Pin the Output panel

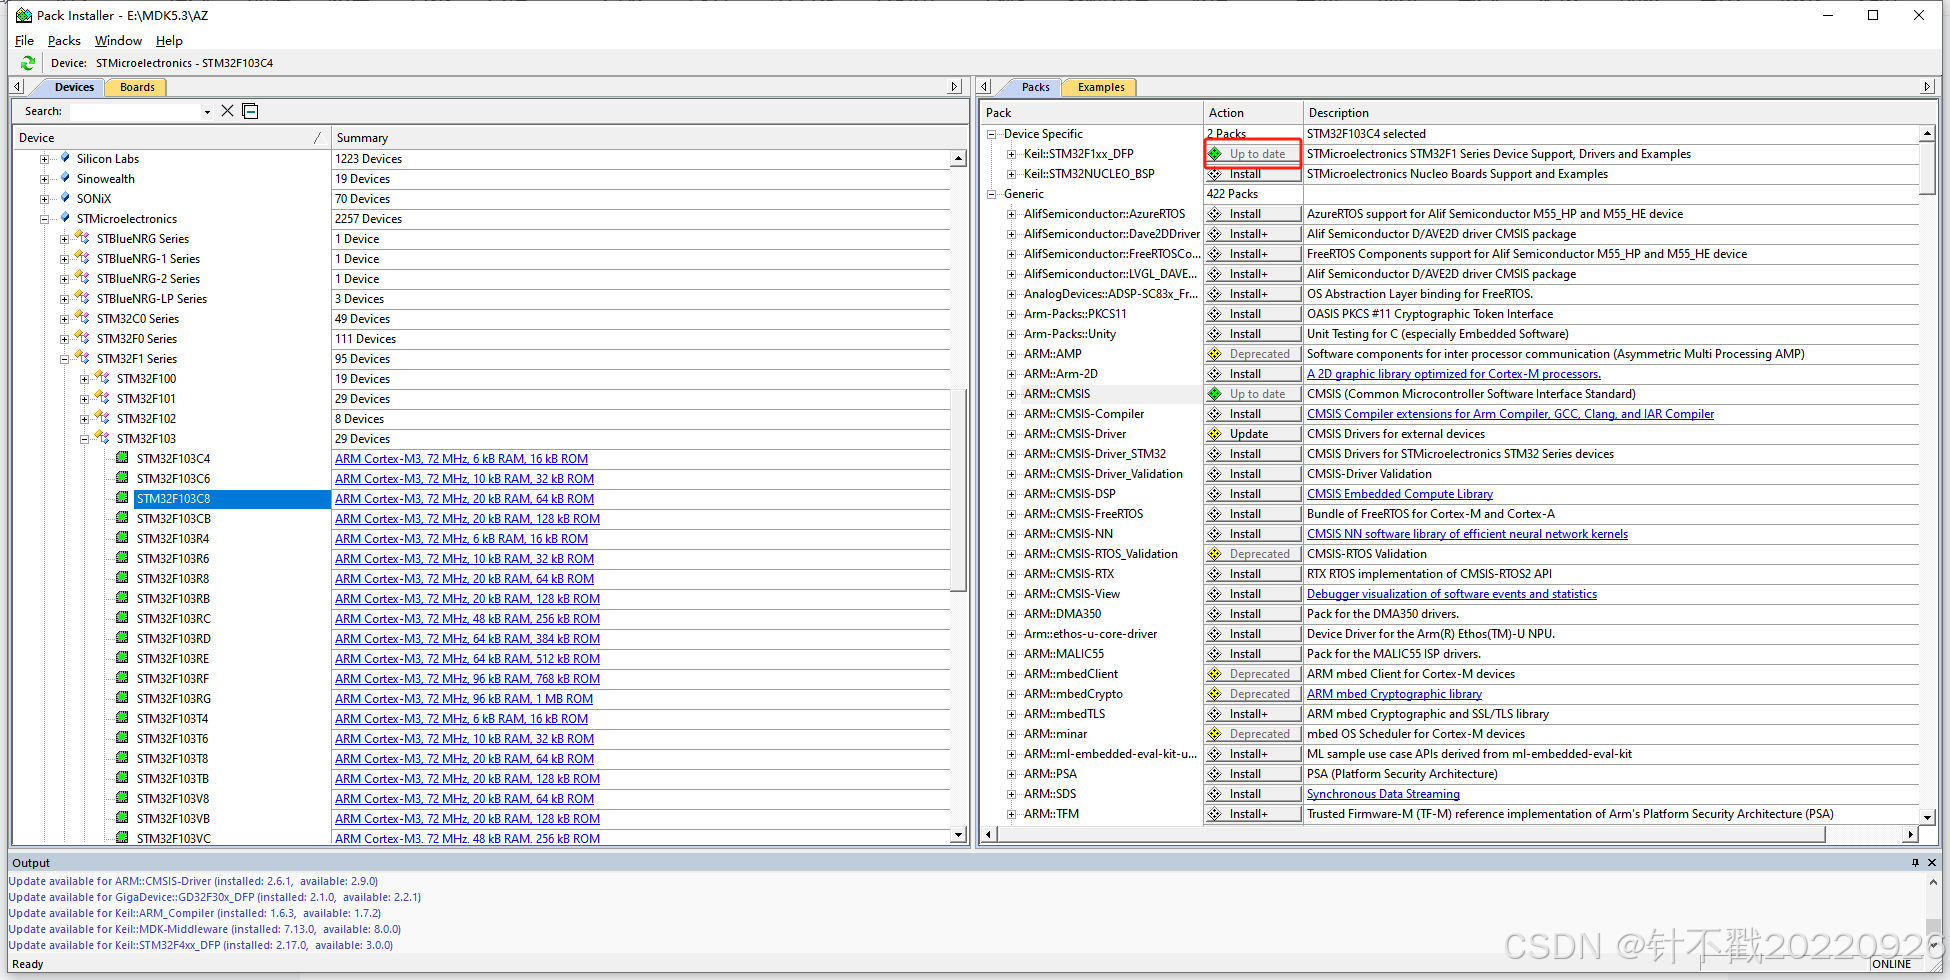[x=1915, y=862]
